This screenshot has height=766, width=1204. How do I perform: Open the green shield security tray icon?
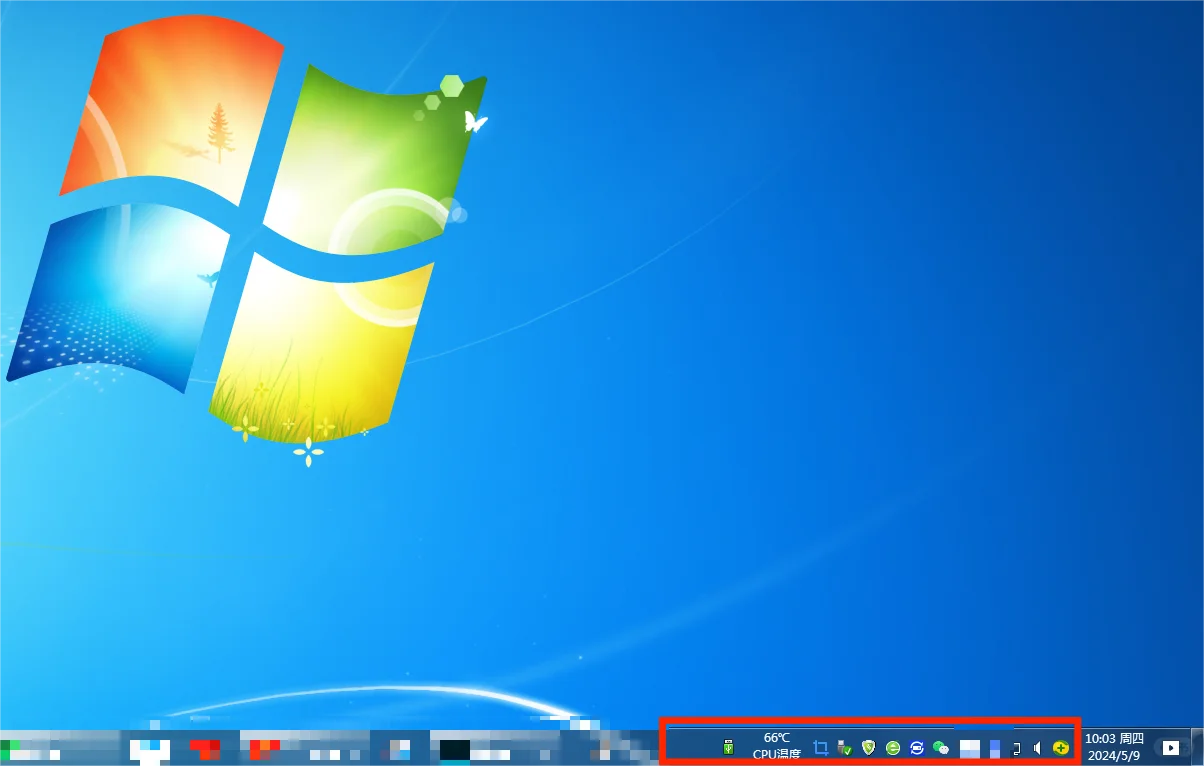point(869,747)
